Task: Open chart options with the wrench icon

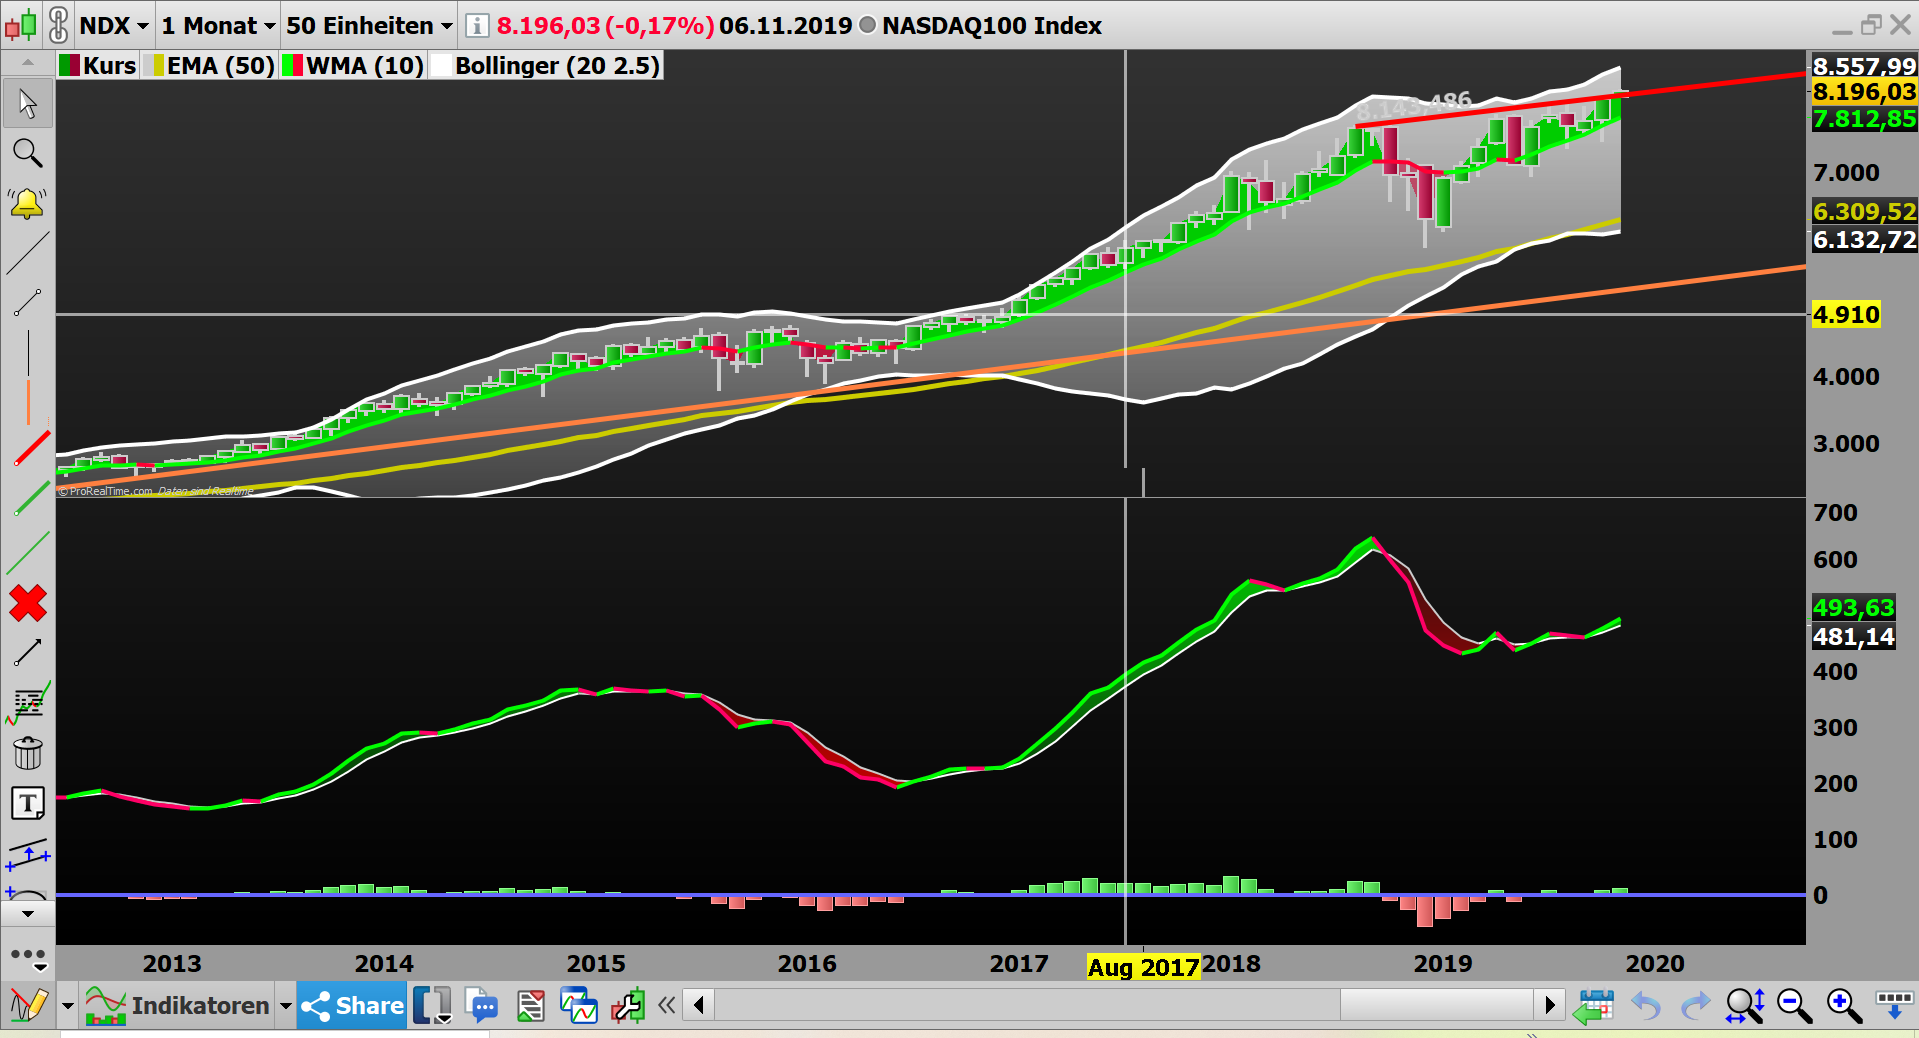Action: (x=628, y=1006)
